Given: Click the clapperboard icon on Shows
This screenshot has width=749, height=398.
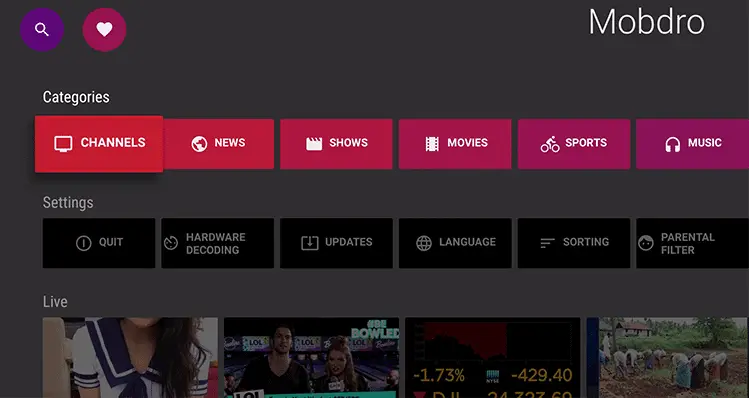Looking at the screenshot, I should coord(314,143).
